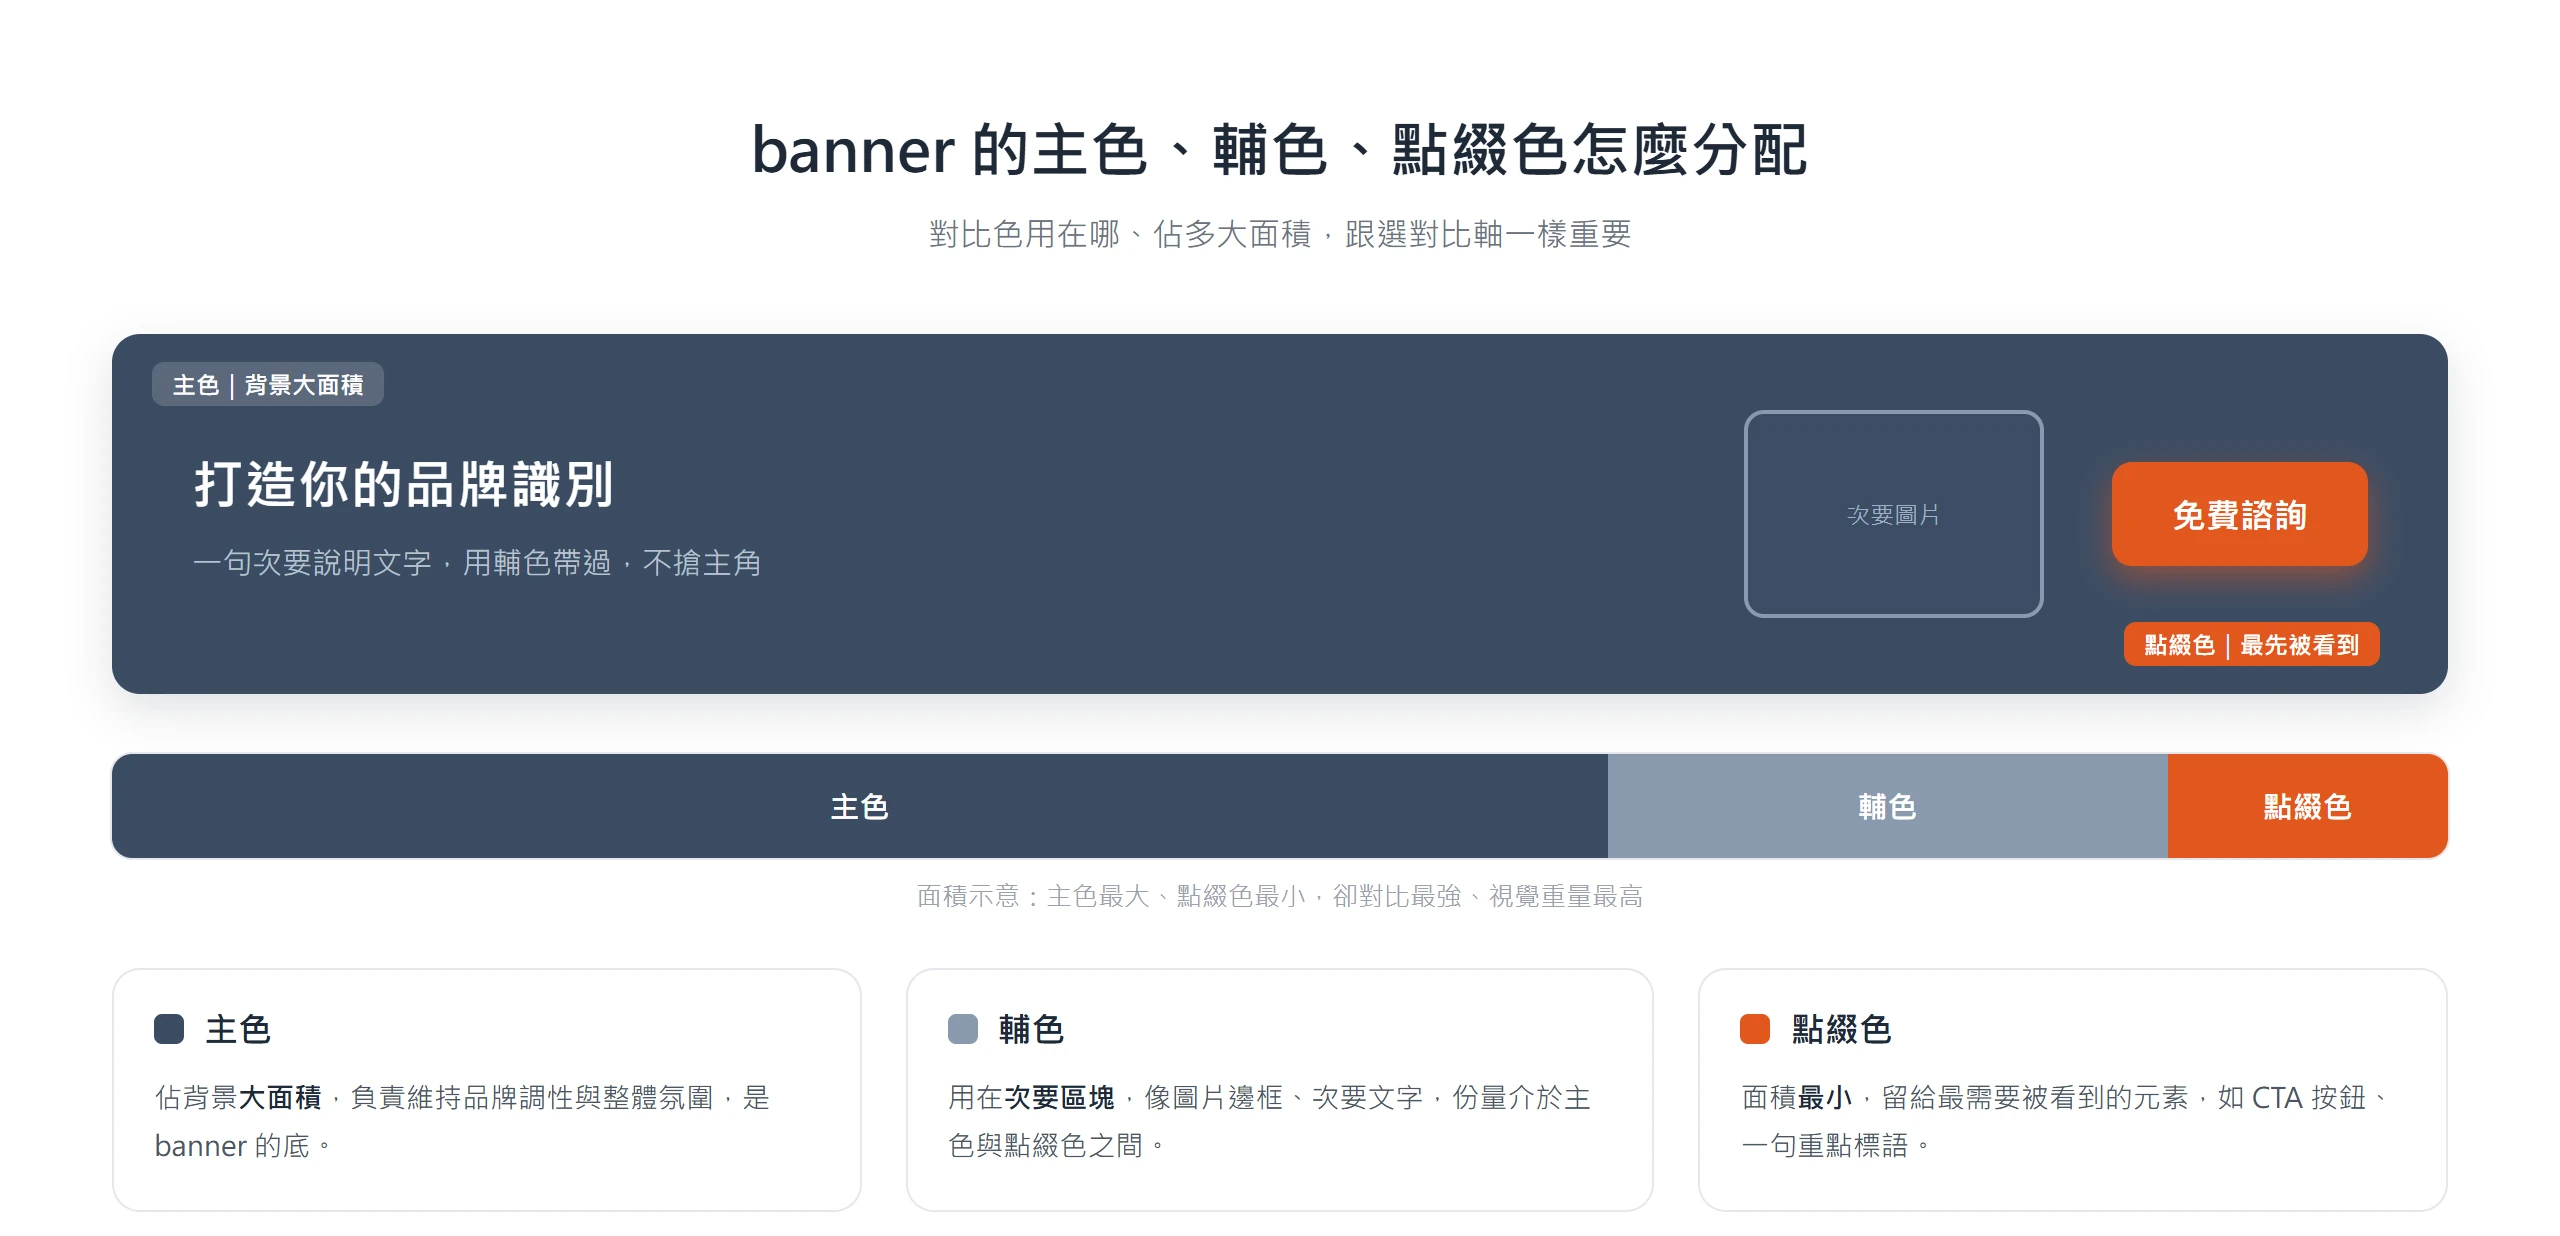Click the 點綴色 card heading
Image resolution: width=2560 pixels, height=1236 pixels.
[1841, 1028]
